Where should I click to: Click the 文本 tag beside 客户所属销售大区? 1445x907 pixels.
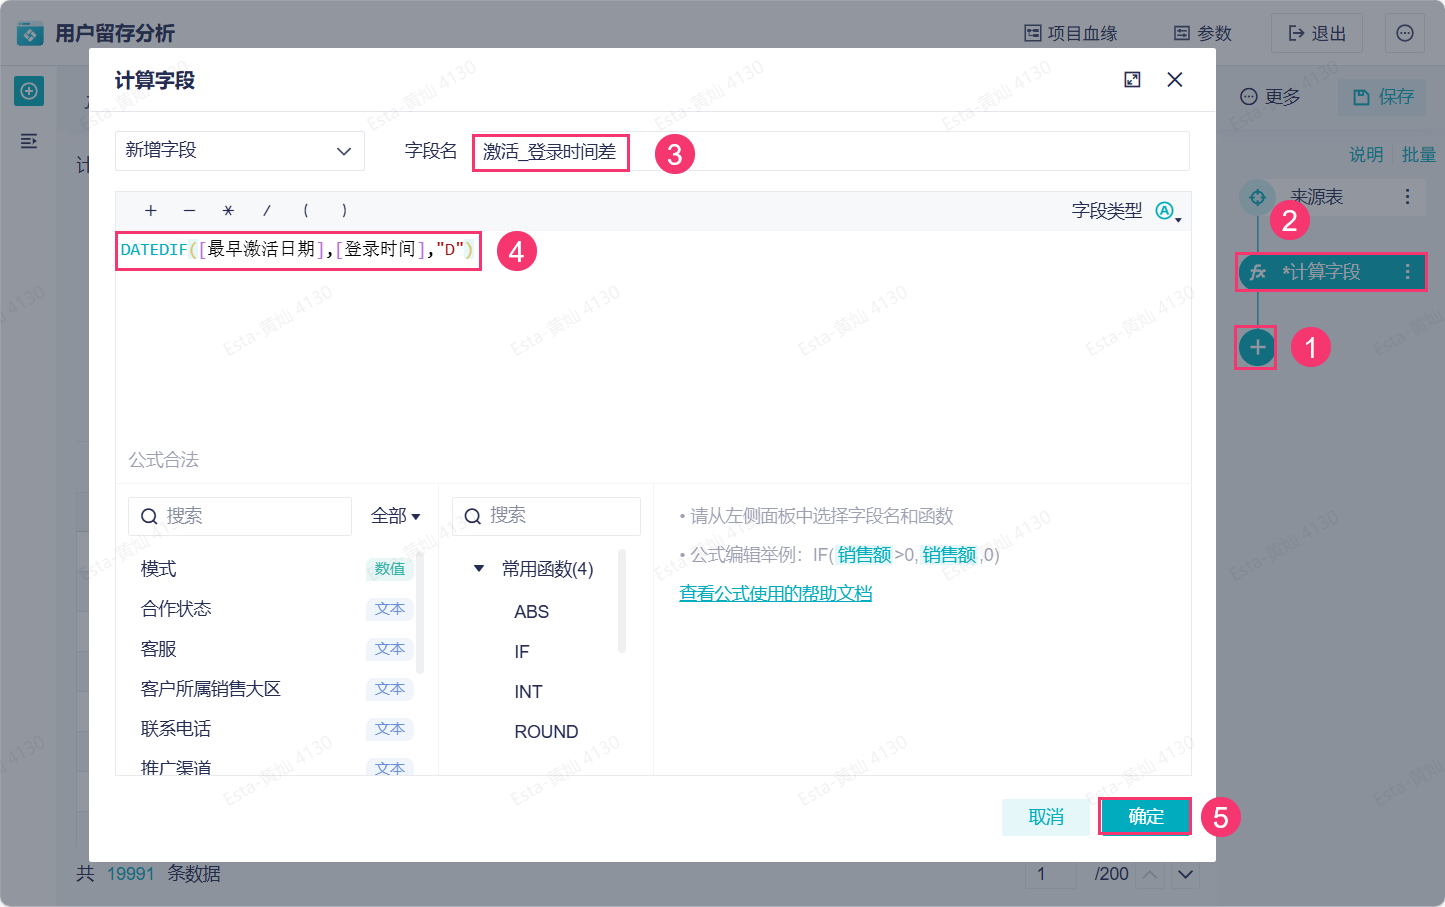pyautogui.click(x=390, y=689)
